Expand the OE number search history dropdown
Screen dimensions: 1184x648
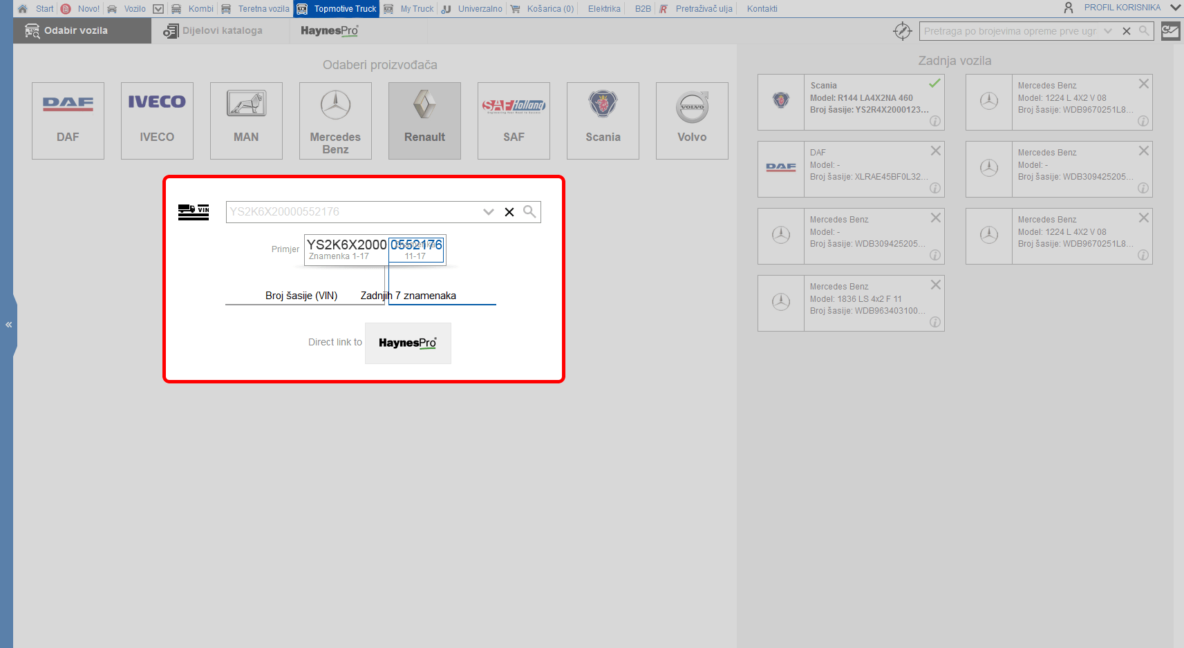tap(1108, 31)
